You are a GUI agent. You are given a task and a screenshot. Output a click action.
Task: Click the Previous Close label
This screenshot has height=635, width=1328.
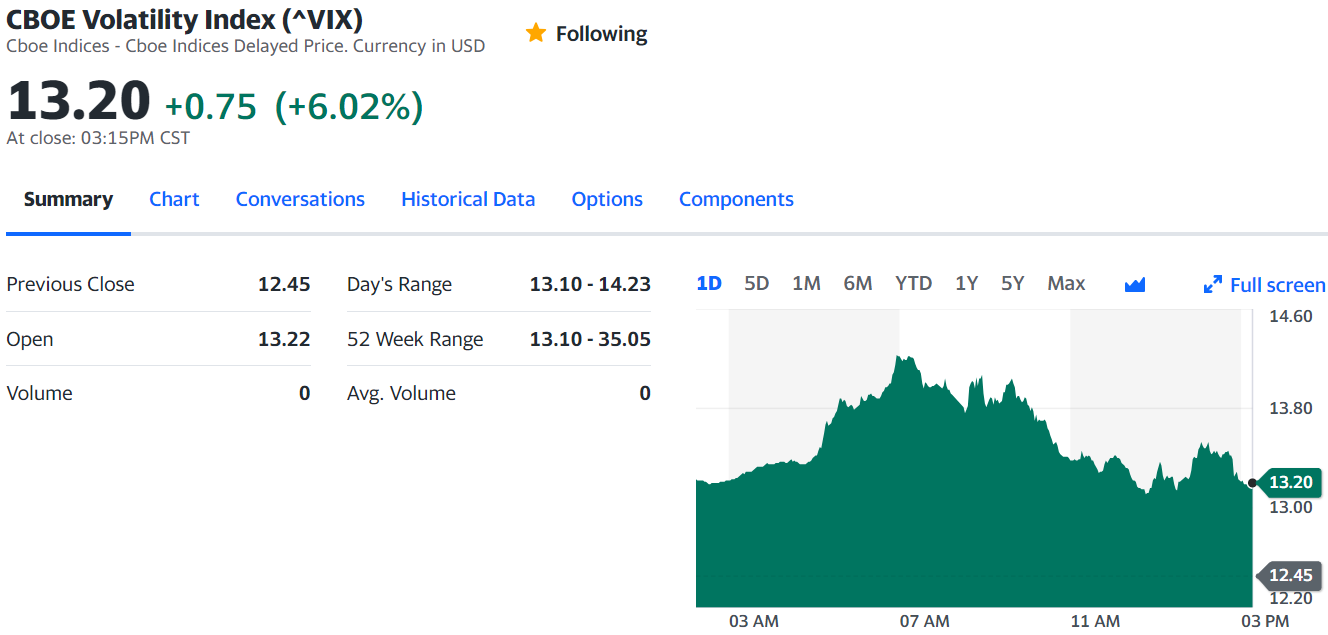pyautogui.click(x=70, y=284)
